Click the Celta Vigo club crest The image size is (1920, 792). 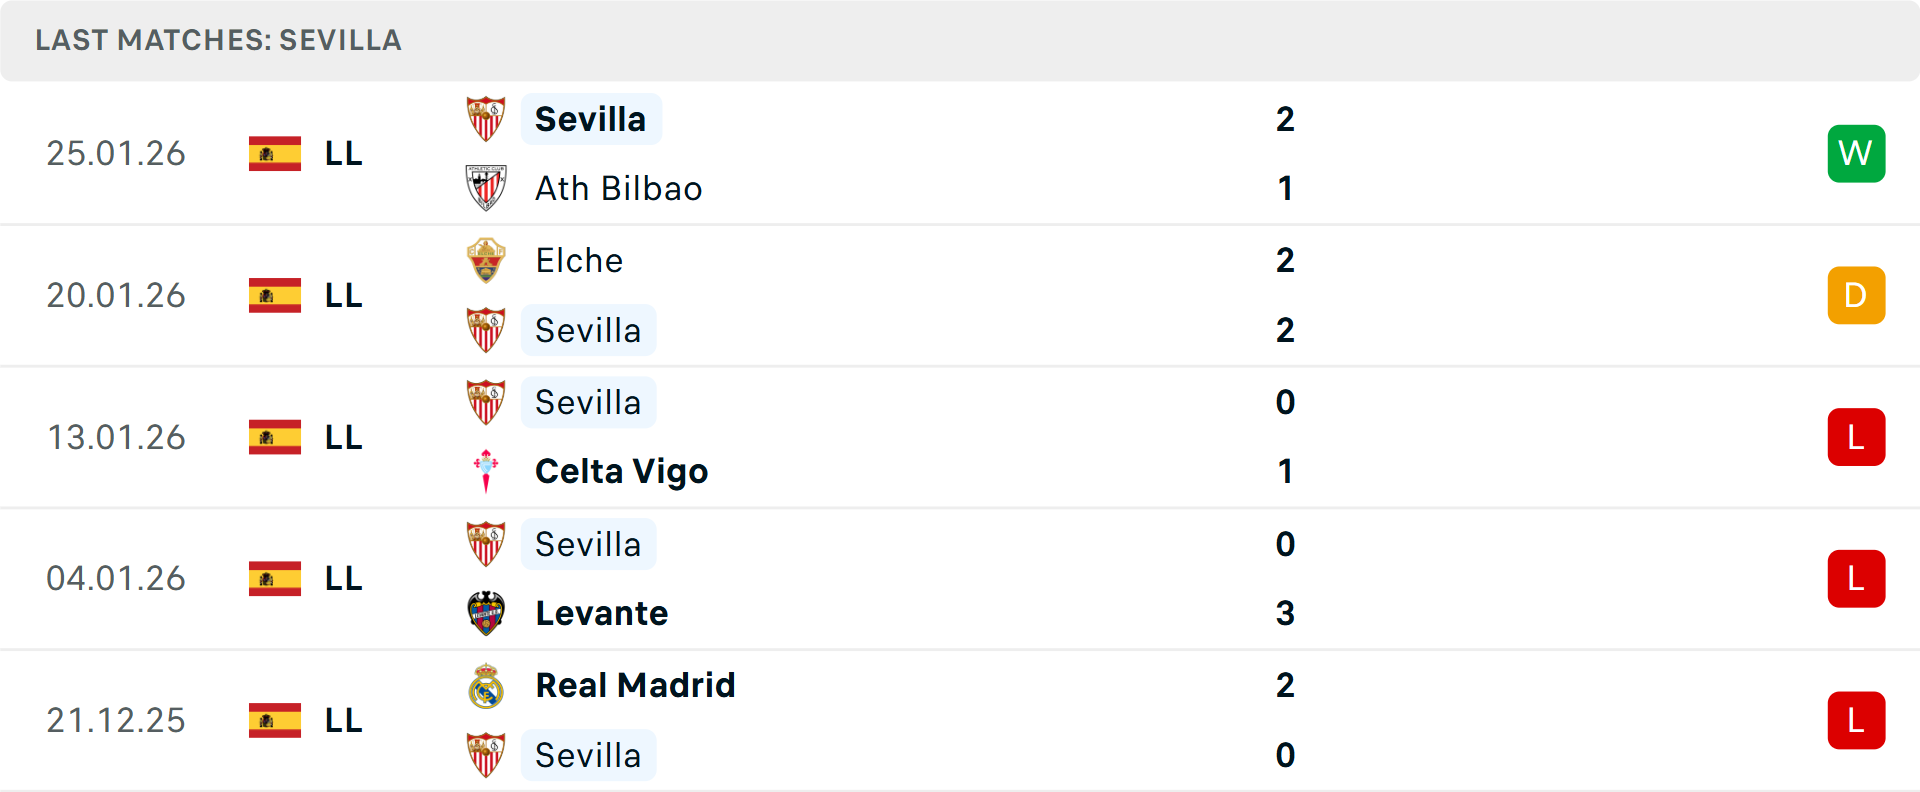tap(486, 471)
